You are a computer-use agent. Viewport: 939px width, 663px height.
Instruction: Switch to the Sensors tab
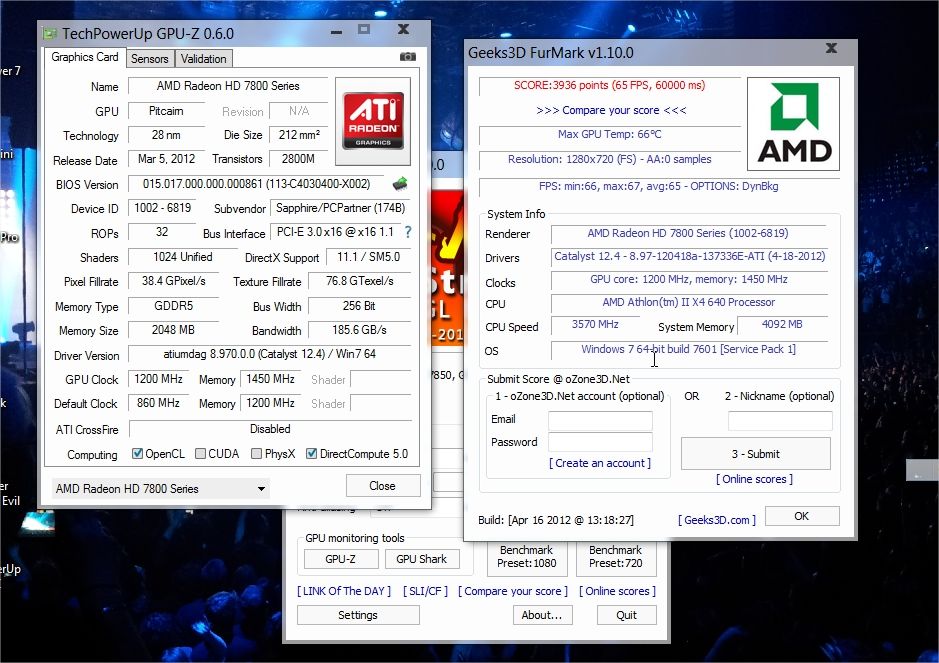pos(150,59)
